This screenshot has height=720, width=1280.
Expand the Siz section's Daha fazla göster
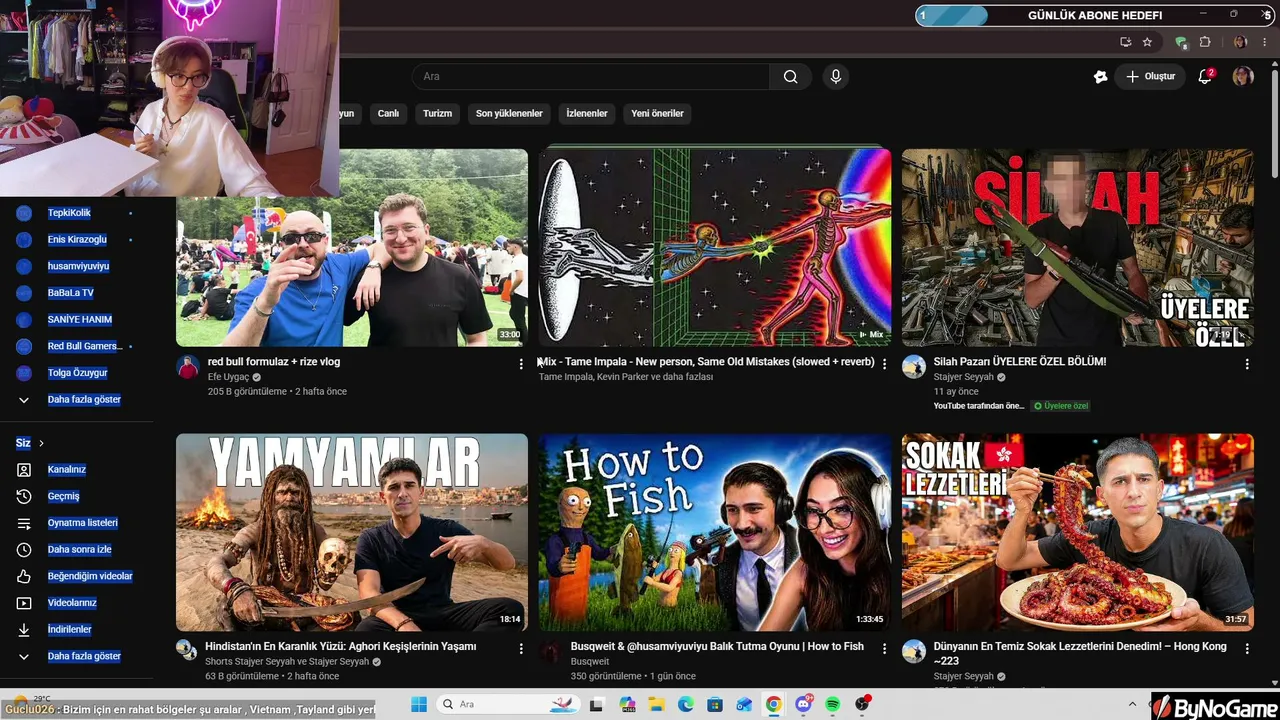point(84,656)
